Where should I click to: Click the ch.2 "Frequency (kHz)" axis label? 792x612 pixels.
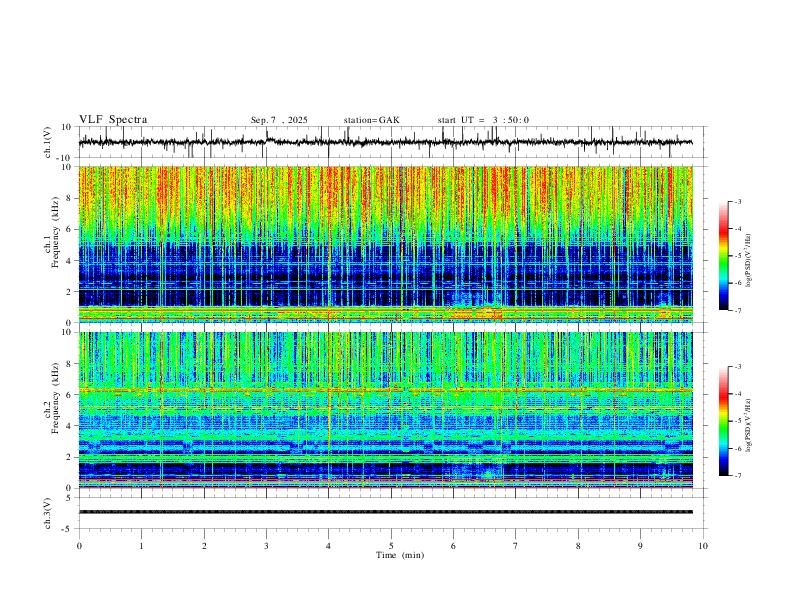coord(55,398)
